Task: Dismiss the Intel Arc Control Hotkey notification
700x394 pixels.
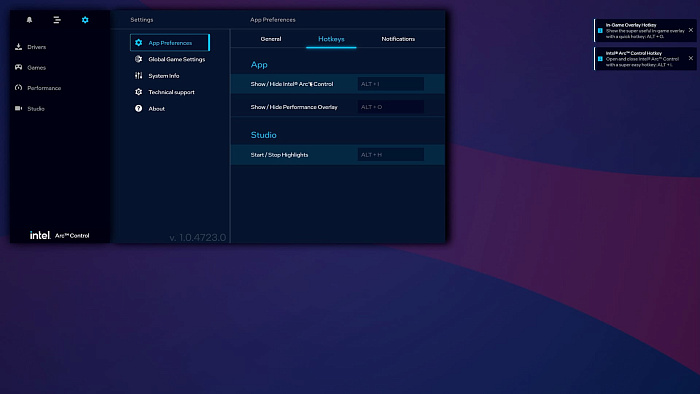Action: [x=691, y=58]
